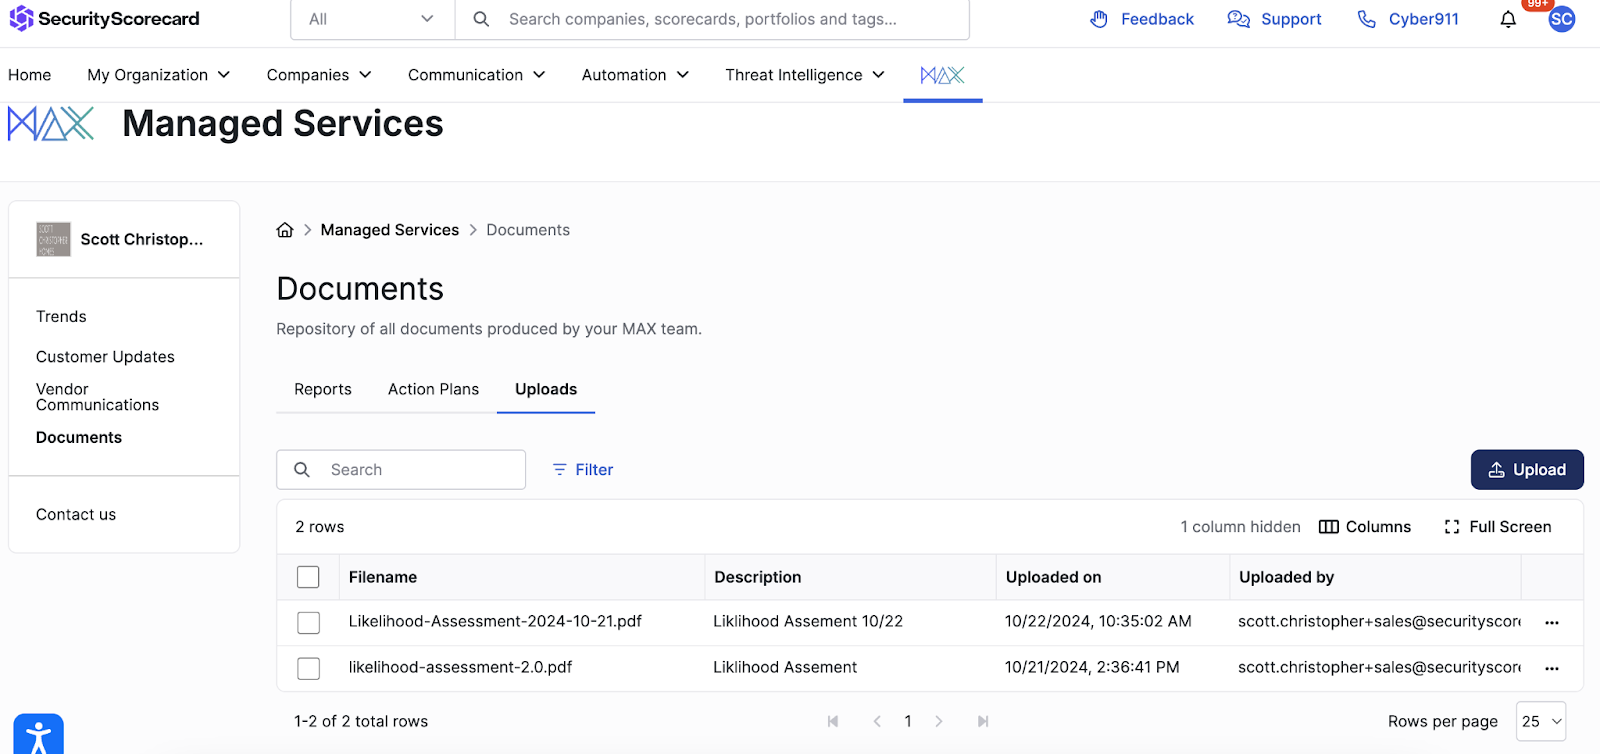
Task: Go to last page of table
Action: [x=983, y=721]
